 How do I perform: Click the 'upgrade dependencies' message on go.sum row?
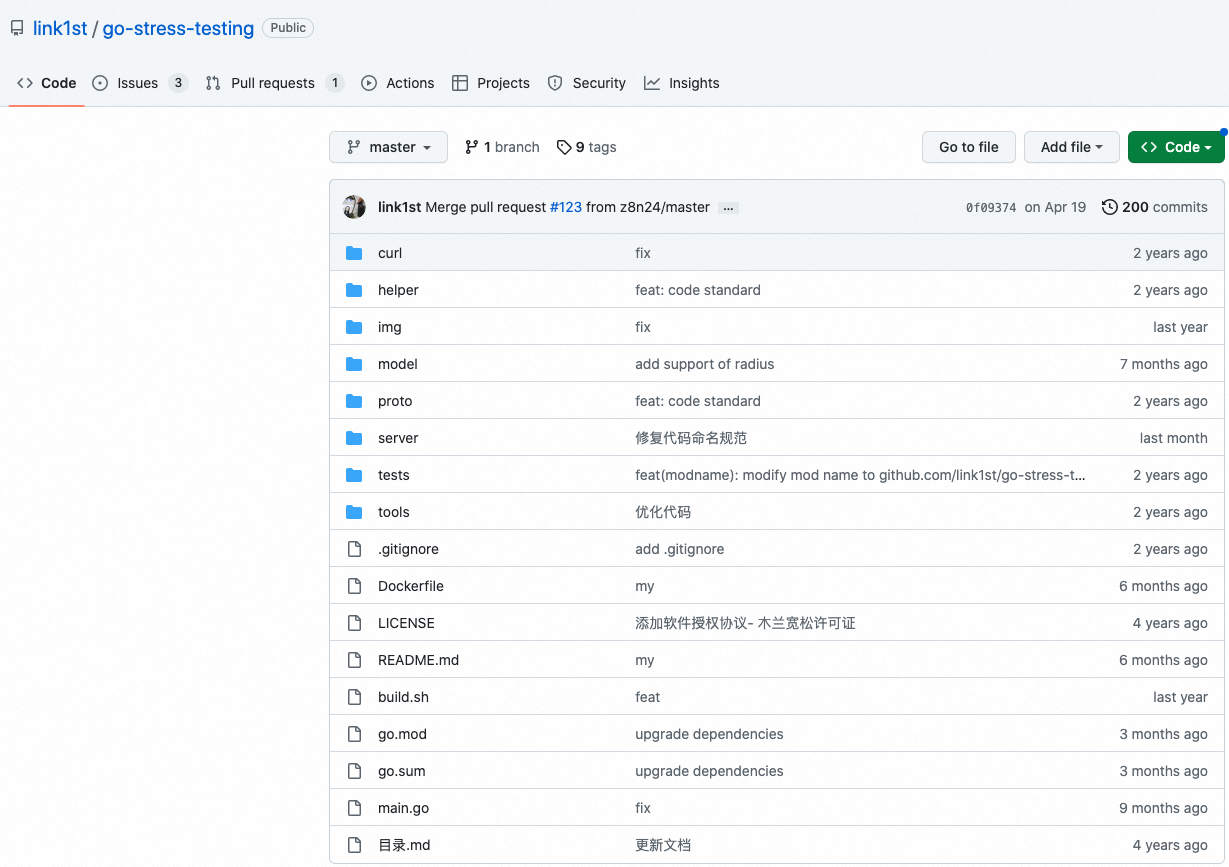709,771
